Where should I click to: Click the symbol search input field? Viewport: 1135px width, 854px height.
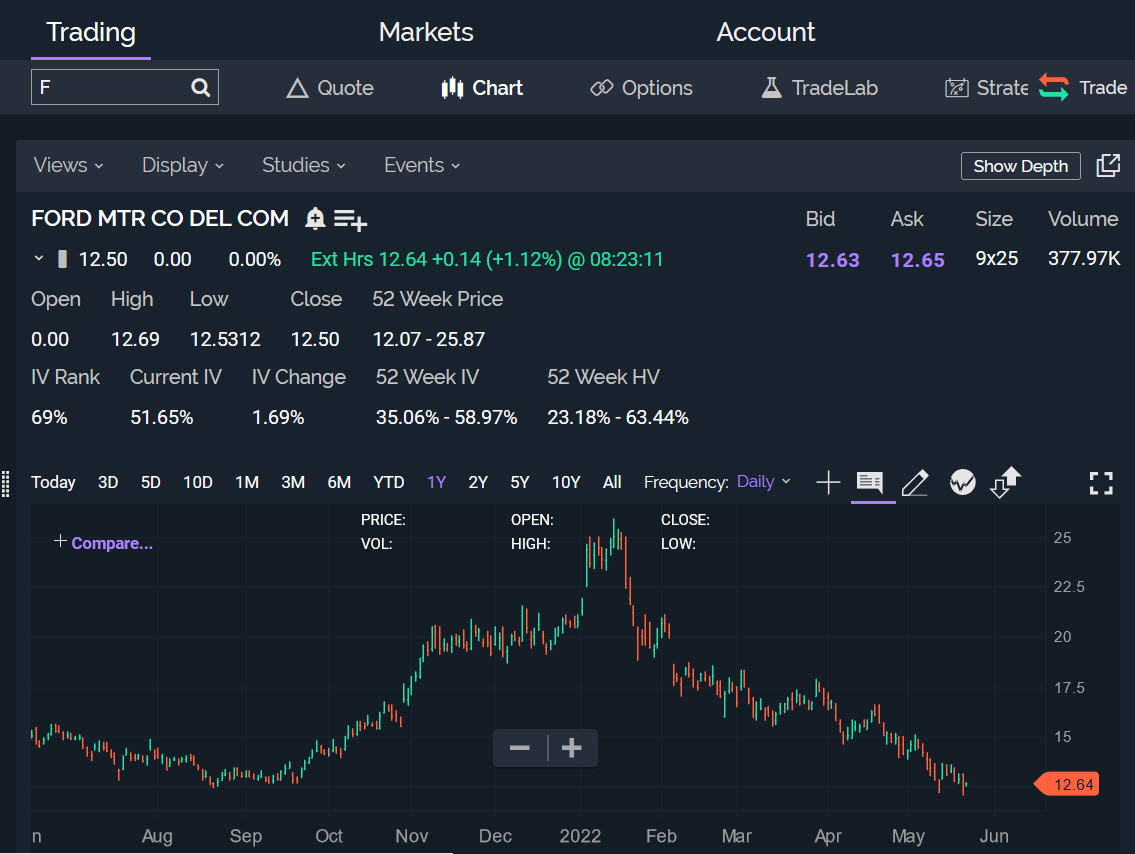tap(125, 88)
